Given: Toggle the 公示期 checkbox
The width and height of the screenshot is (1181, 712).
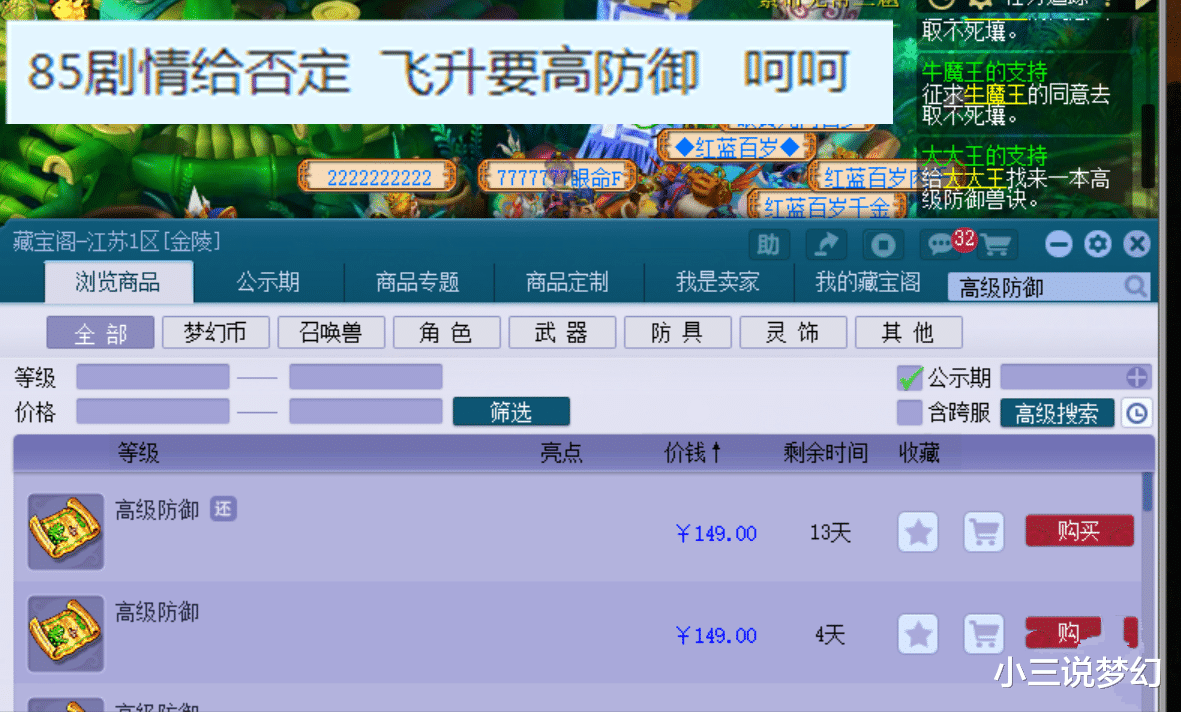Looking at the screenshot, I should coord(910,377).
